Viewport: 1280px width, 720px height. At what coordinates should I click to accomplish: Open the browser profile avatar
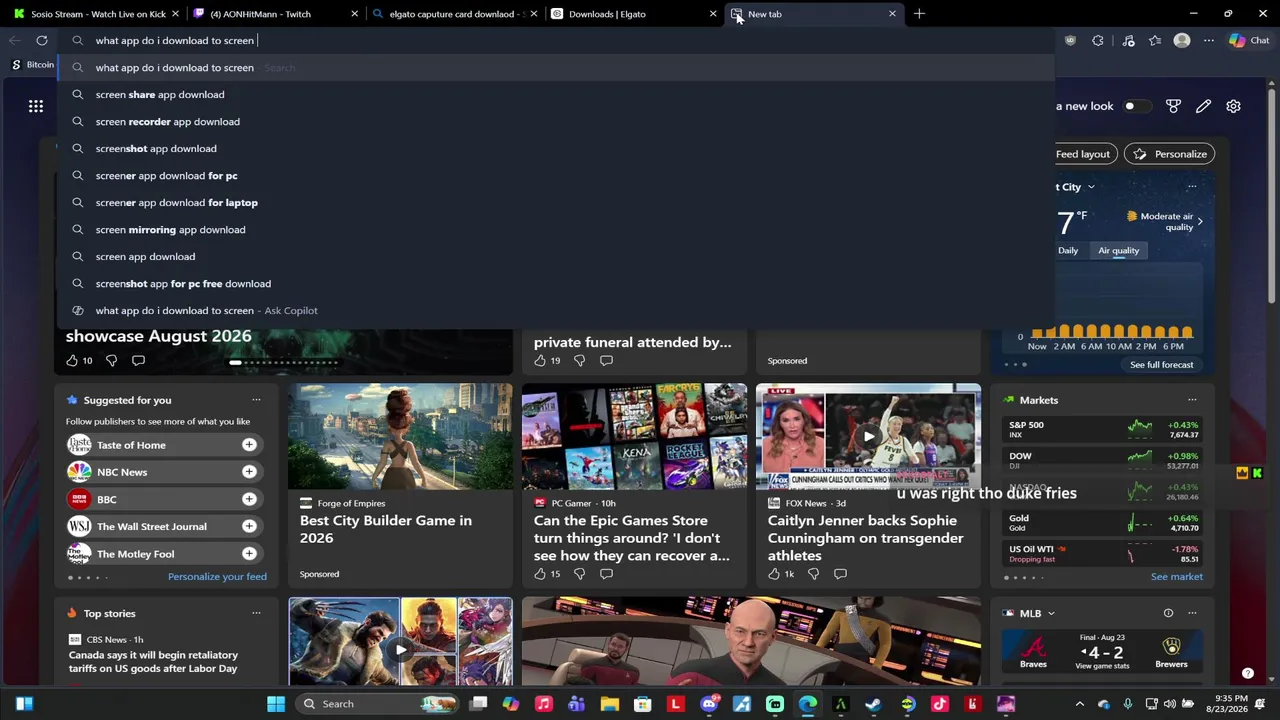point(1182,40)
